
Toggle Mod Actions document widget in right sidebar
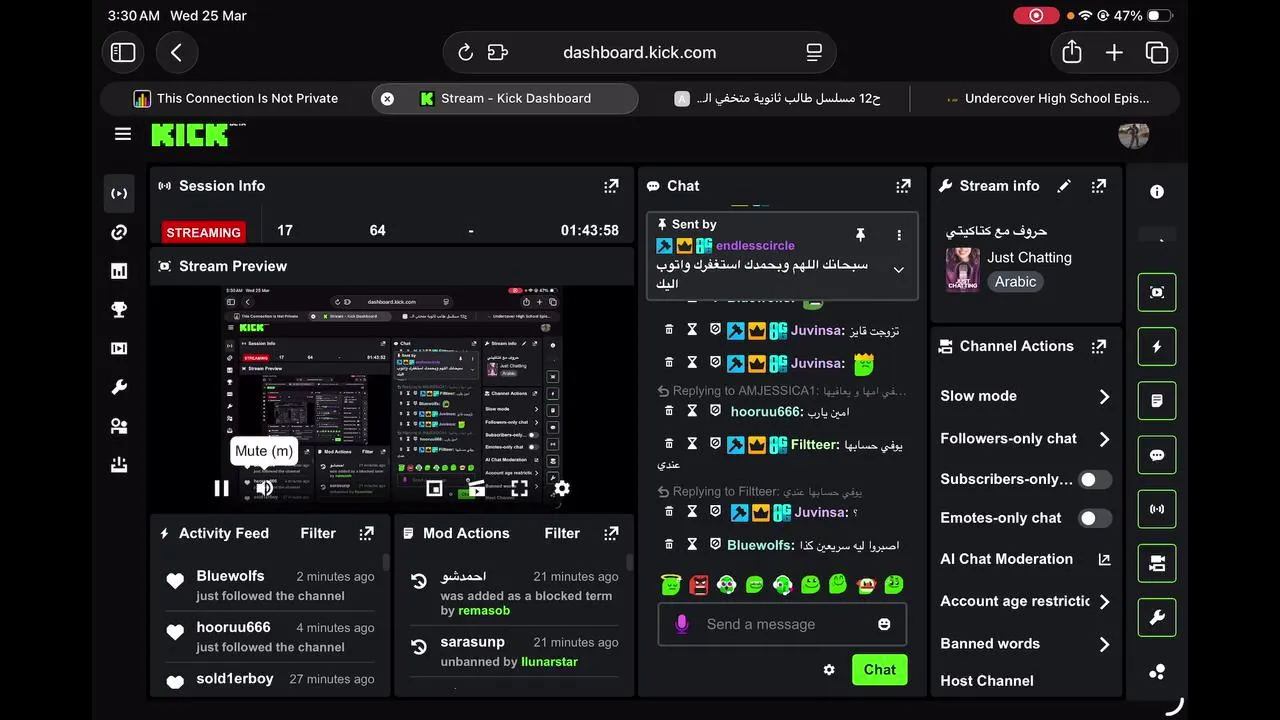point(1157,401)
